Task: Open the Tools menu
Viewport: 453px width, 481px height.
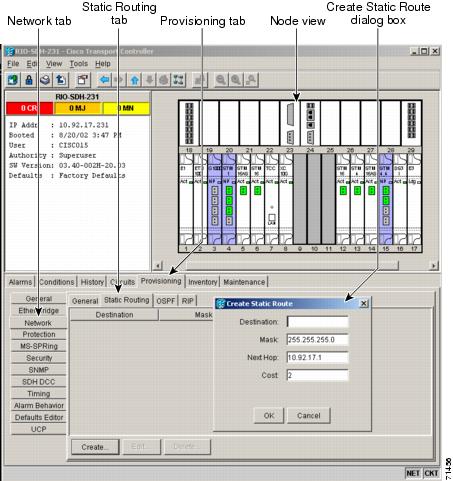Action: [78, 64]
